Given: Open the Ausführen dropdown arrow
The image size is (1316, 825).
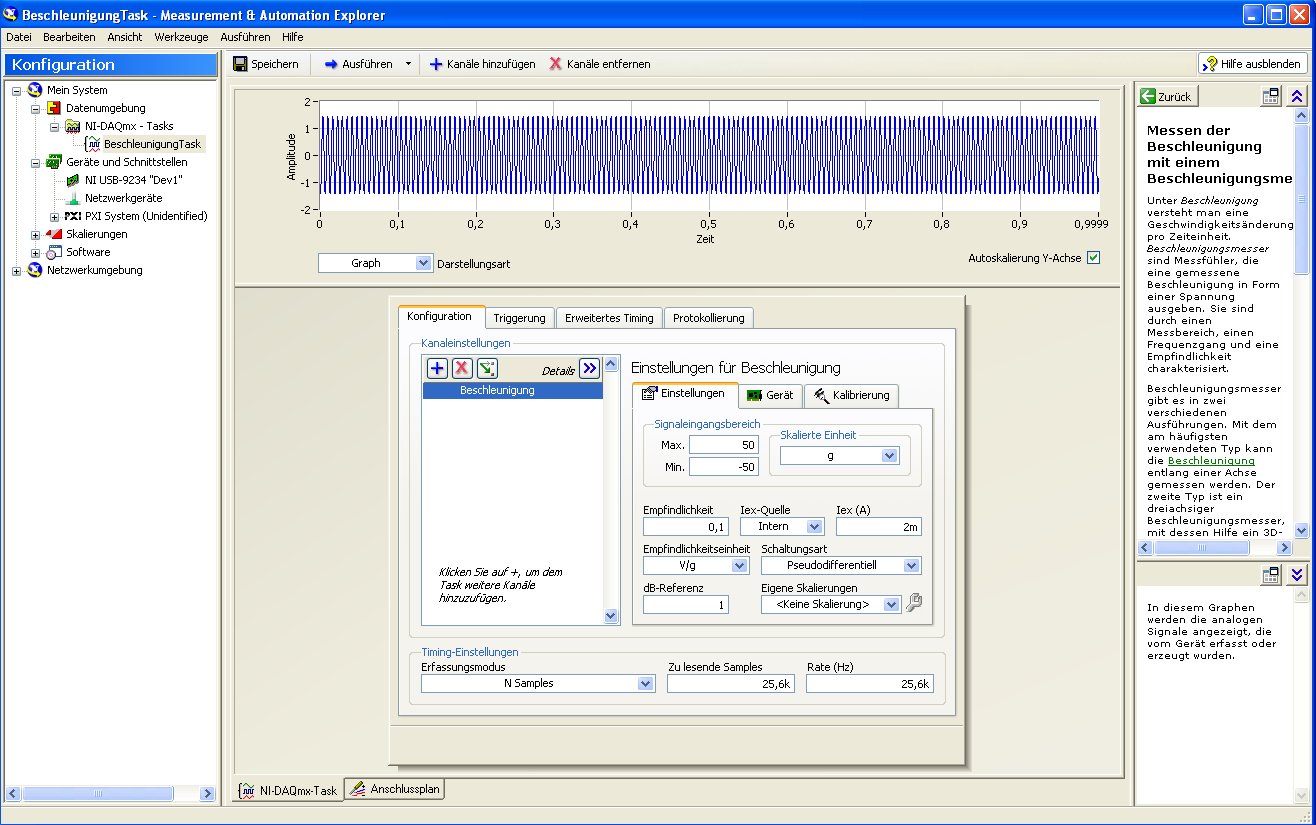Looking at the screenshot, I should tap(408, 64).
